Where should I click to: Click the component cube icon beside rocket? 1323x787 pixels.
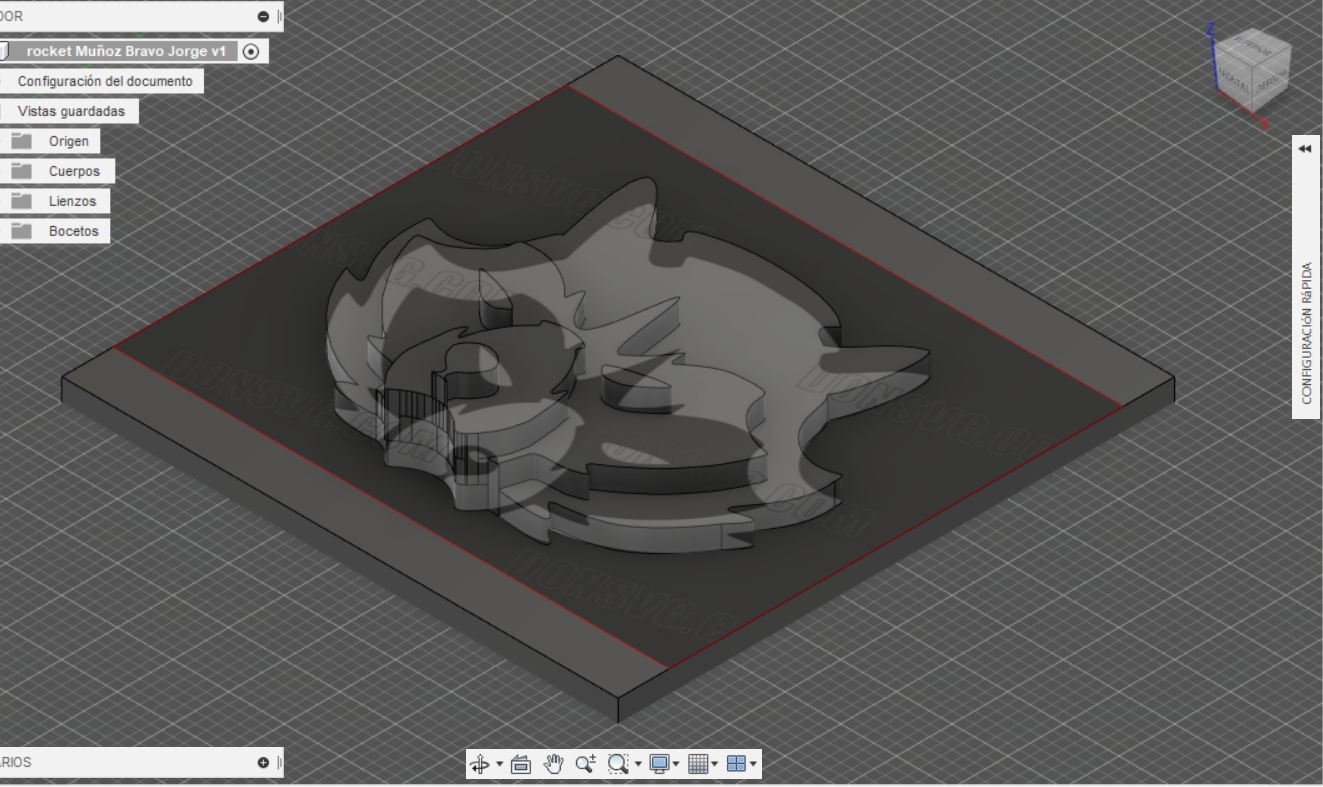click(x=4, y=51)
